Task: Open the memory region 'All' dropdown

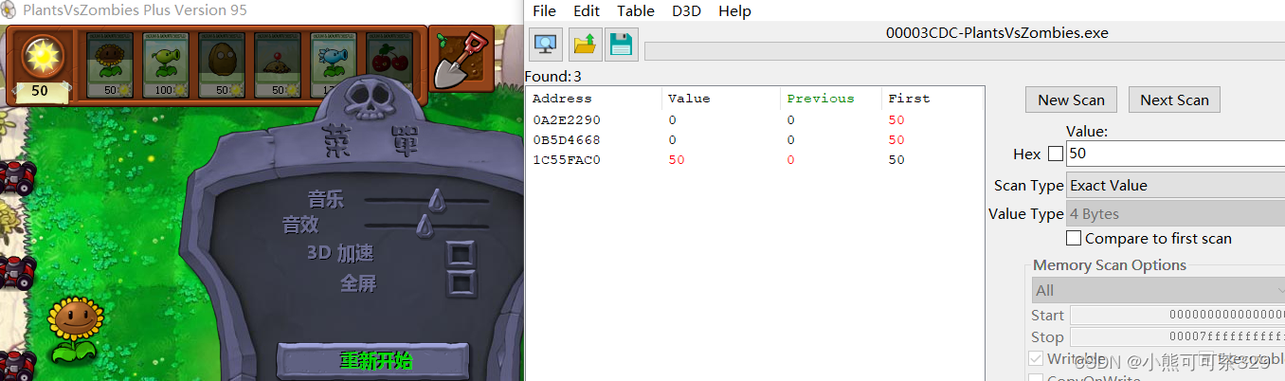Action: click(1158, 290)
